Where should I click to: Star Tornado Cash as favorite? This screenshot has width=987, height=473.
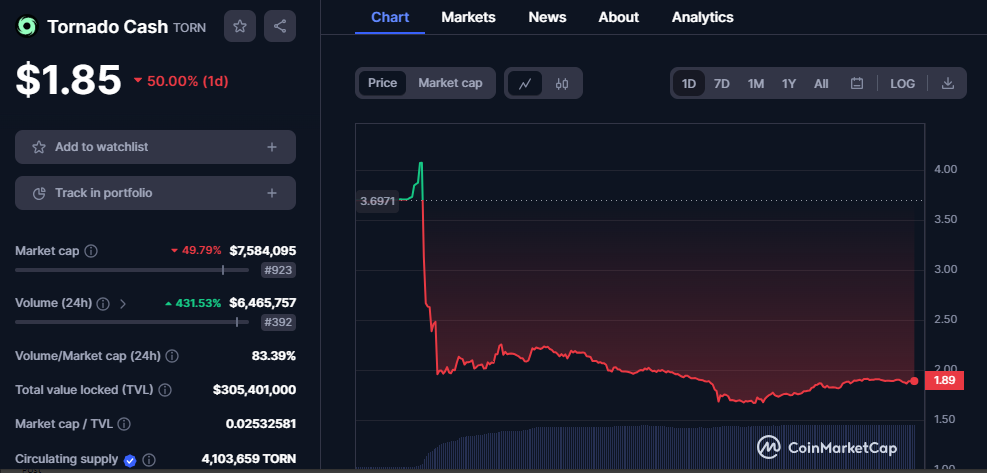tap(240, 26)
